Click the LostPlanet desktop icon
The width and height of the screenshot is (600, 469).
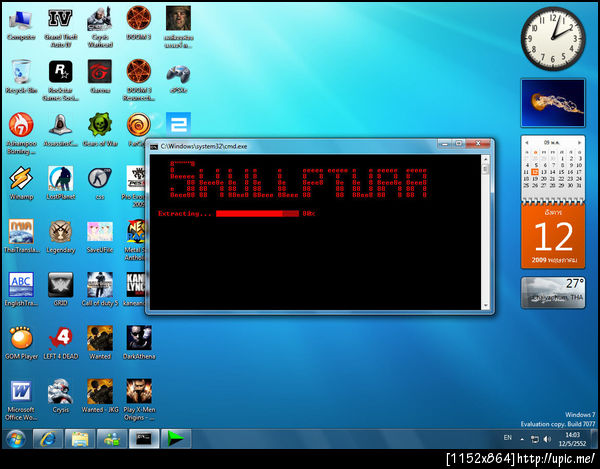(x=60, y=183)
